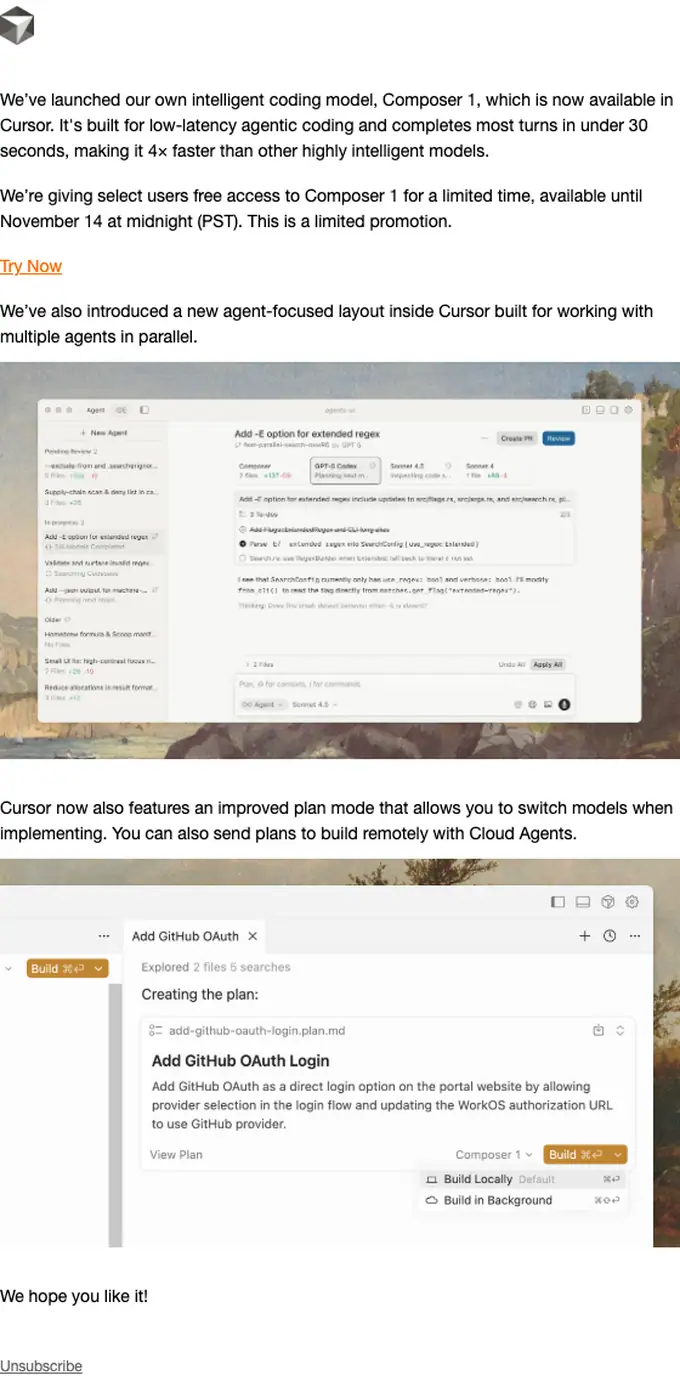The image size is (680, 1381).
Task: Open 'Reduce allocations in result format' sidebar item
Action: [102, 692]
